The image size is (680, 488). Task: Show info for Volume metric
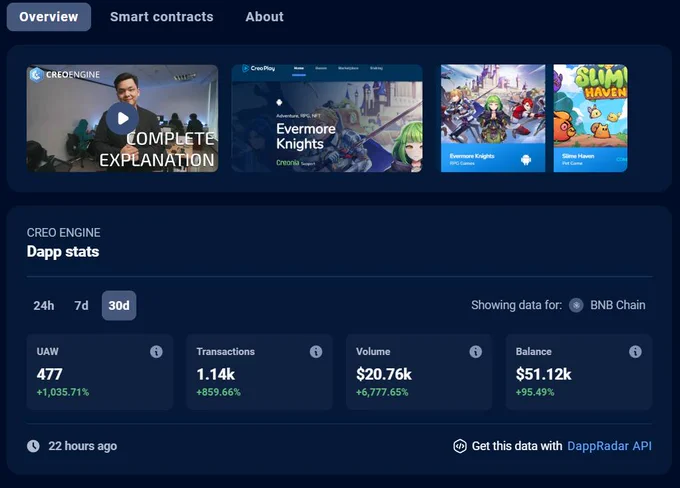click(x=475, y=352)
